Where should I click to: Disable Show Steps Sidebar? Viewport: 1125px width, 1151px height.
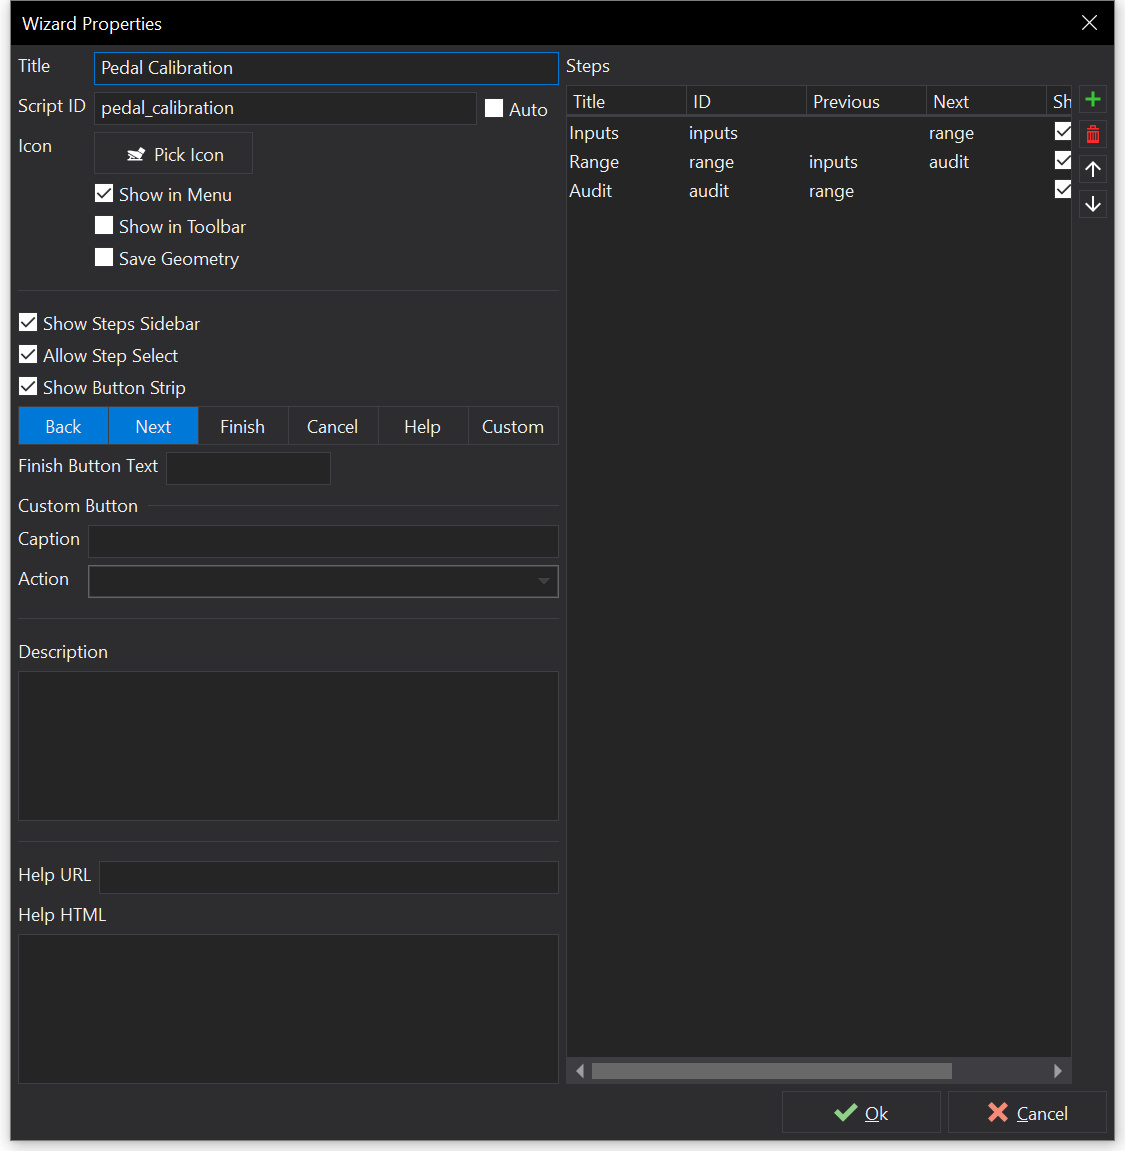click(27, 323)
